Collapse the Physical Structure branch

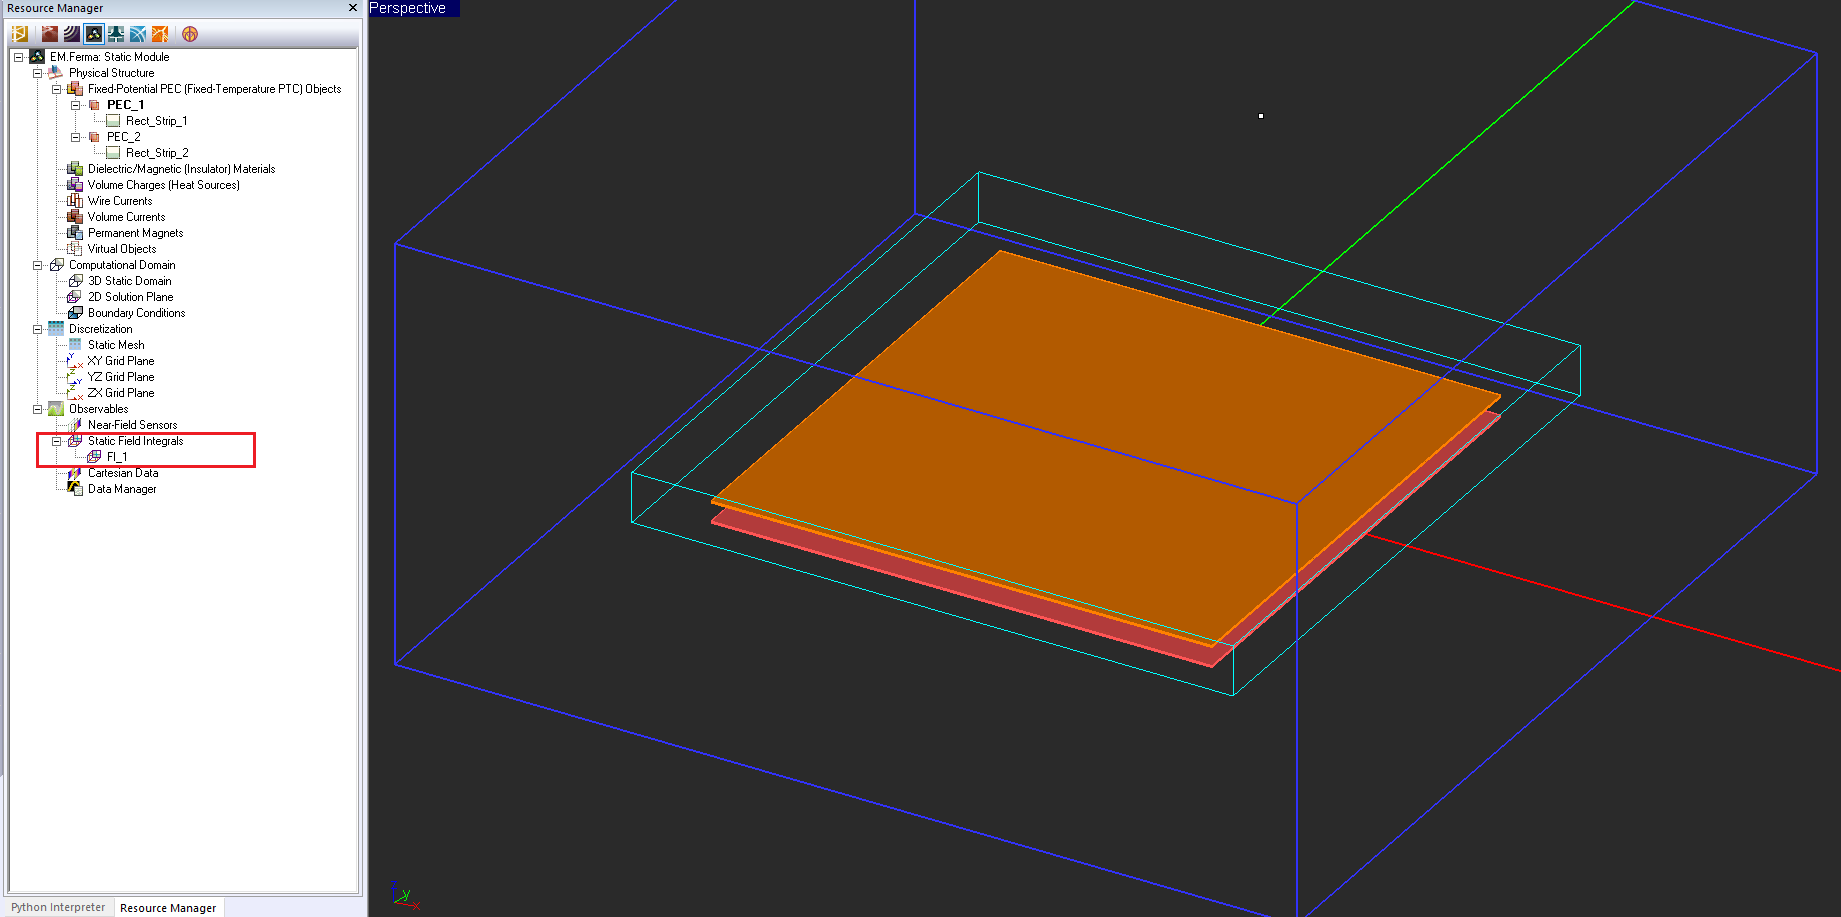[x=37, y=73]
